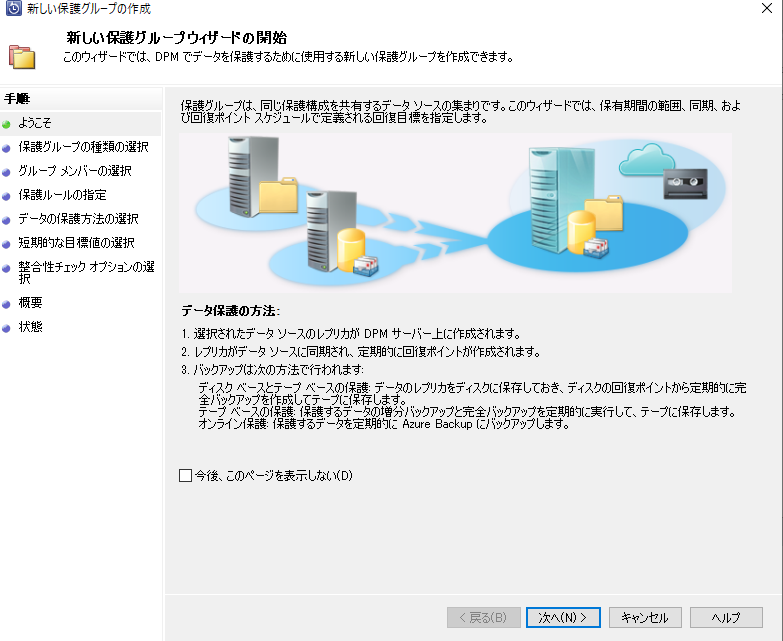This screenshot has height=641, width=783.
Task: Click the cloud icon in the diagram
Action: pos(647,158)
